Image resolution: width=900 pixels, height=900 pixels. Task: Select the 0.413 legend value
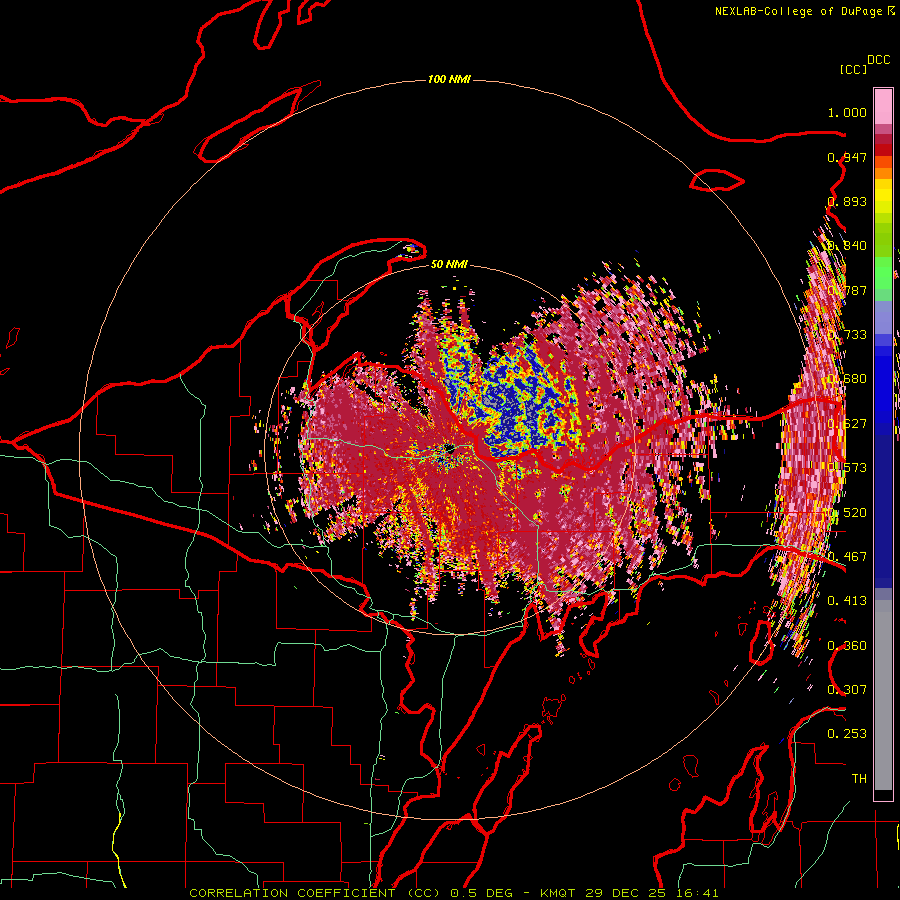pos(847,601)
